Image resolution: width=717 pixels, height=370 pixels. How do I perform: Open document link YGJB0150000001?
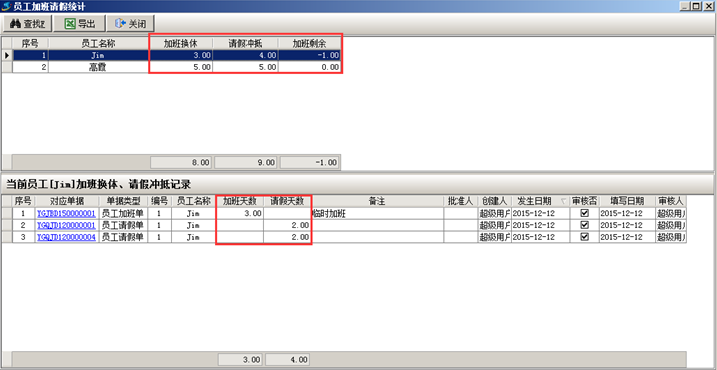(x=67, y=214)
